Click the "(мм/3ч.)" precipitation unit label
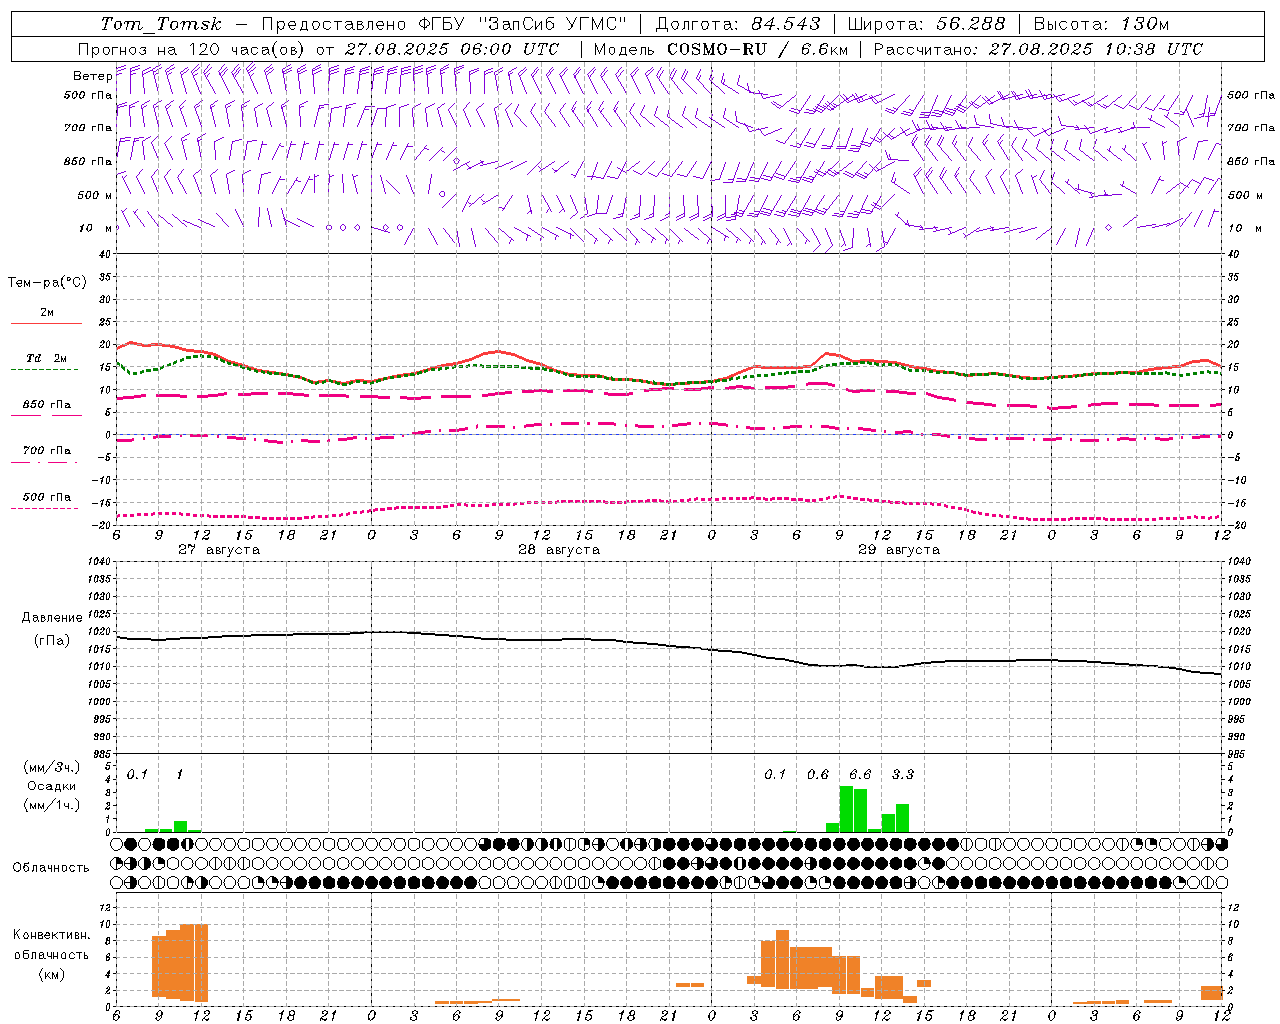 point(52,767)
